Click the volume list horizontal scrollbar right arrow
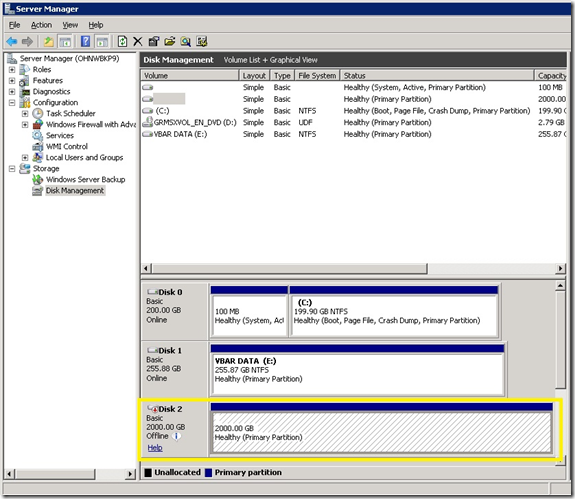 pos(560,268)
